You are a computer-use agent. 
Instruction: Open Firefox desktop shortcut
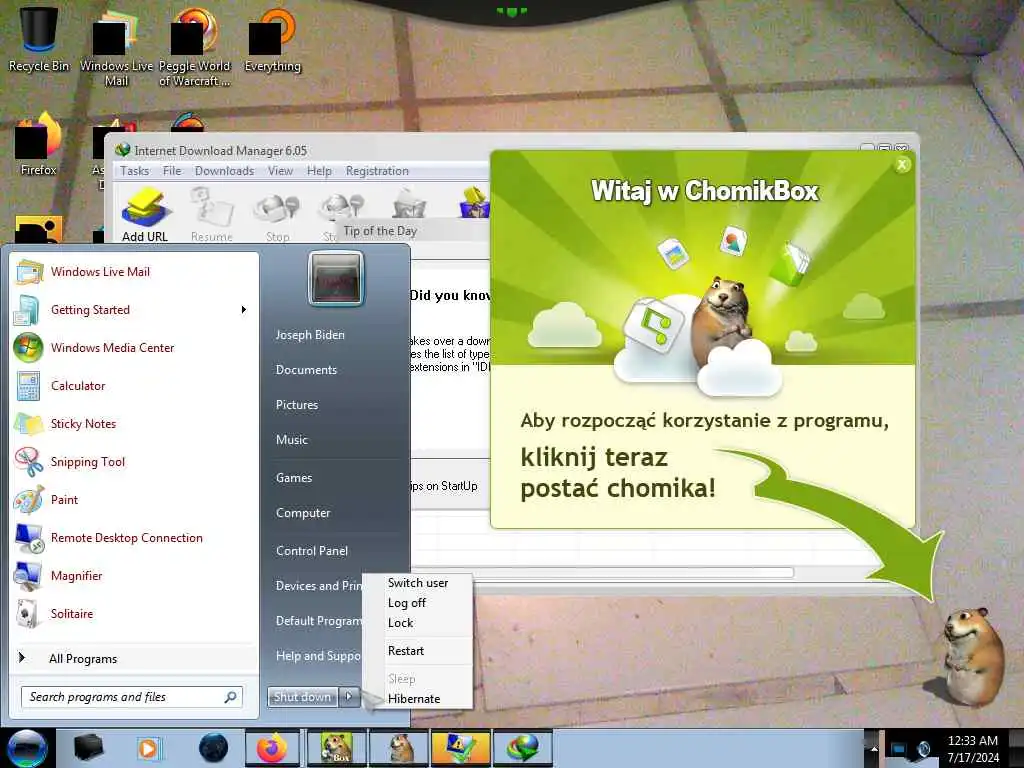pos(39,145)
